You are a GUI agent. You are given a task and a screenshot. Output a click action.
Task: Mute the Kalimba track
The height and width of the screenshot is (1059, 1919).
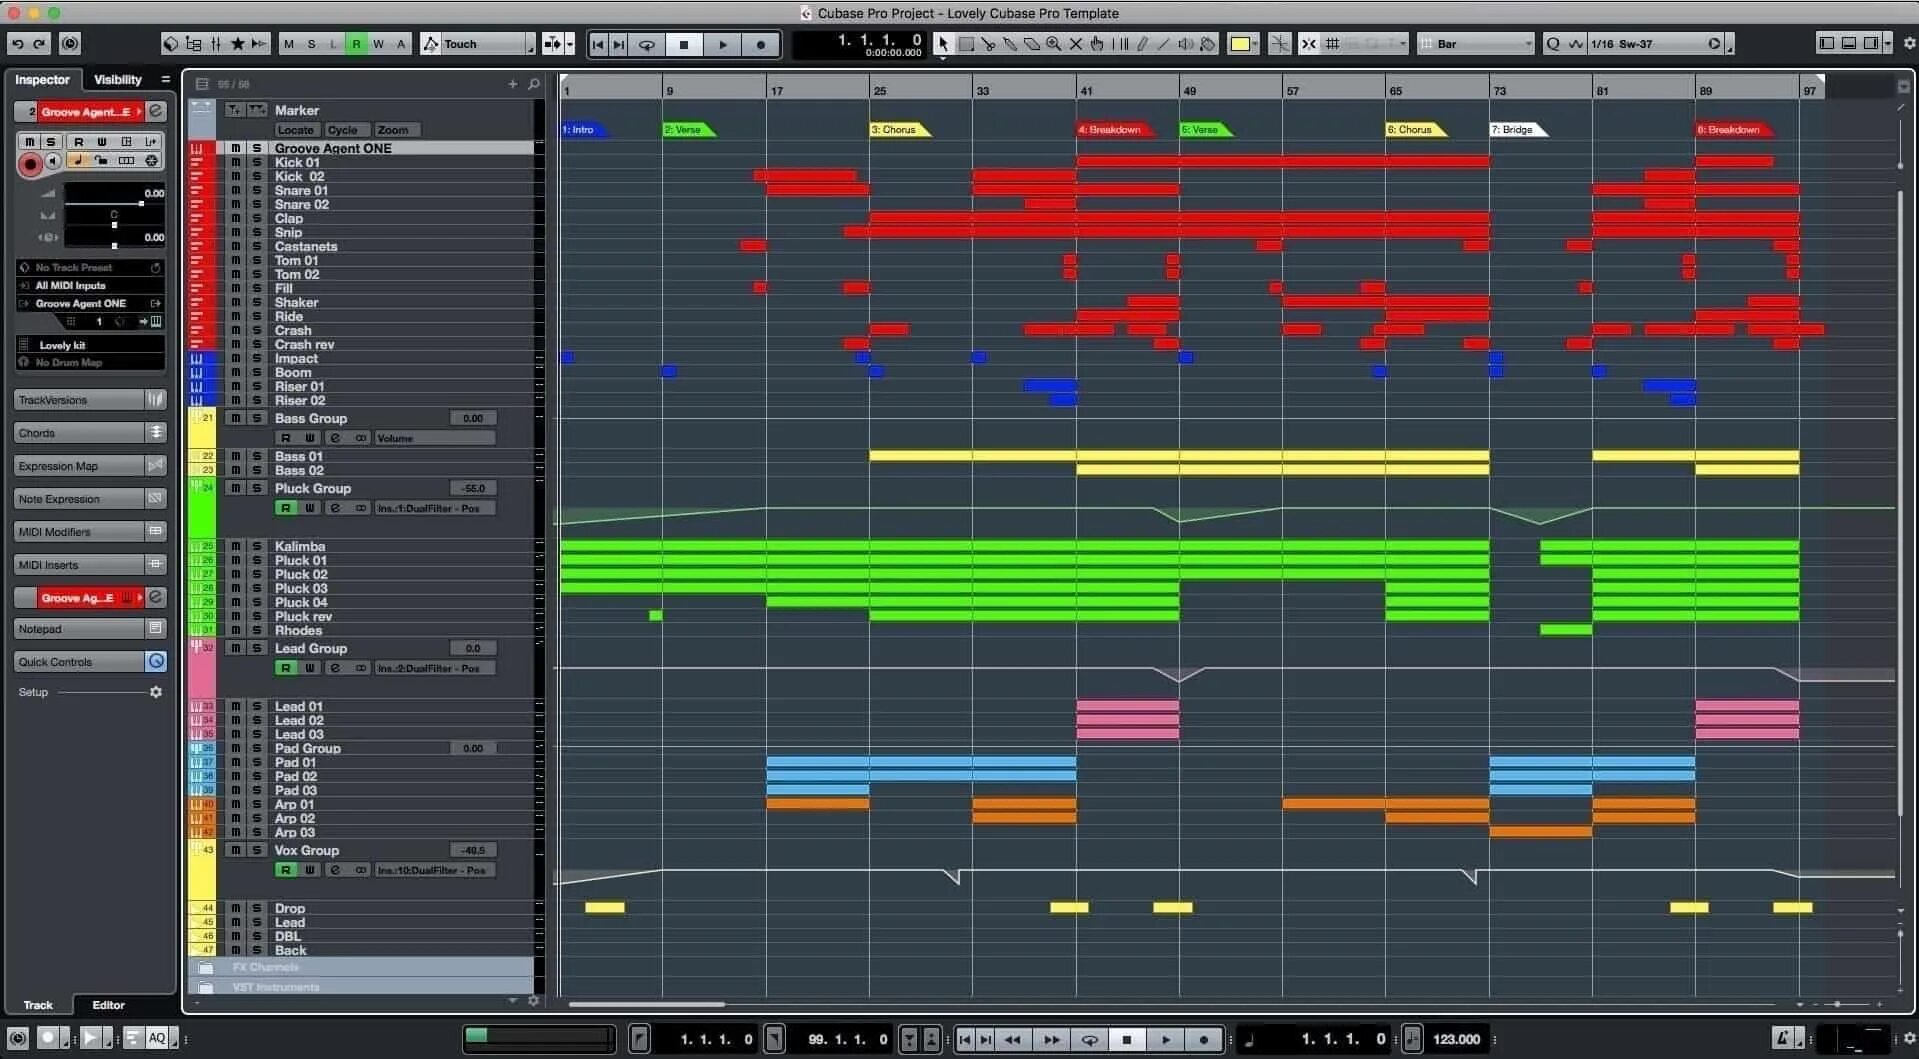pyautogui.click(x=236, y=546)
